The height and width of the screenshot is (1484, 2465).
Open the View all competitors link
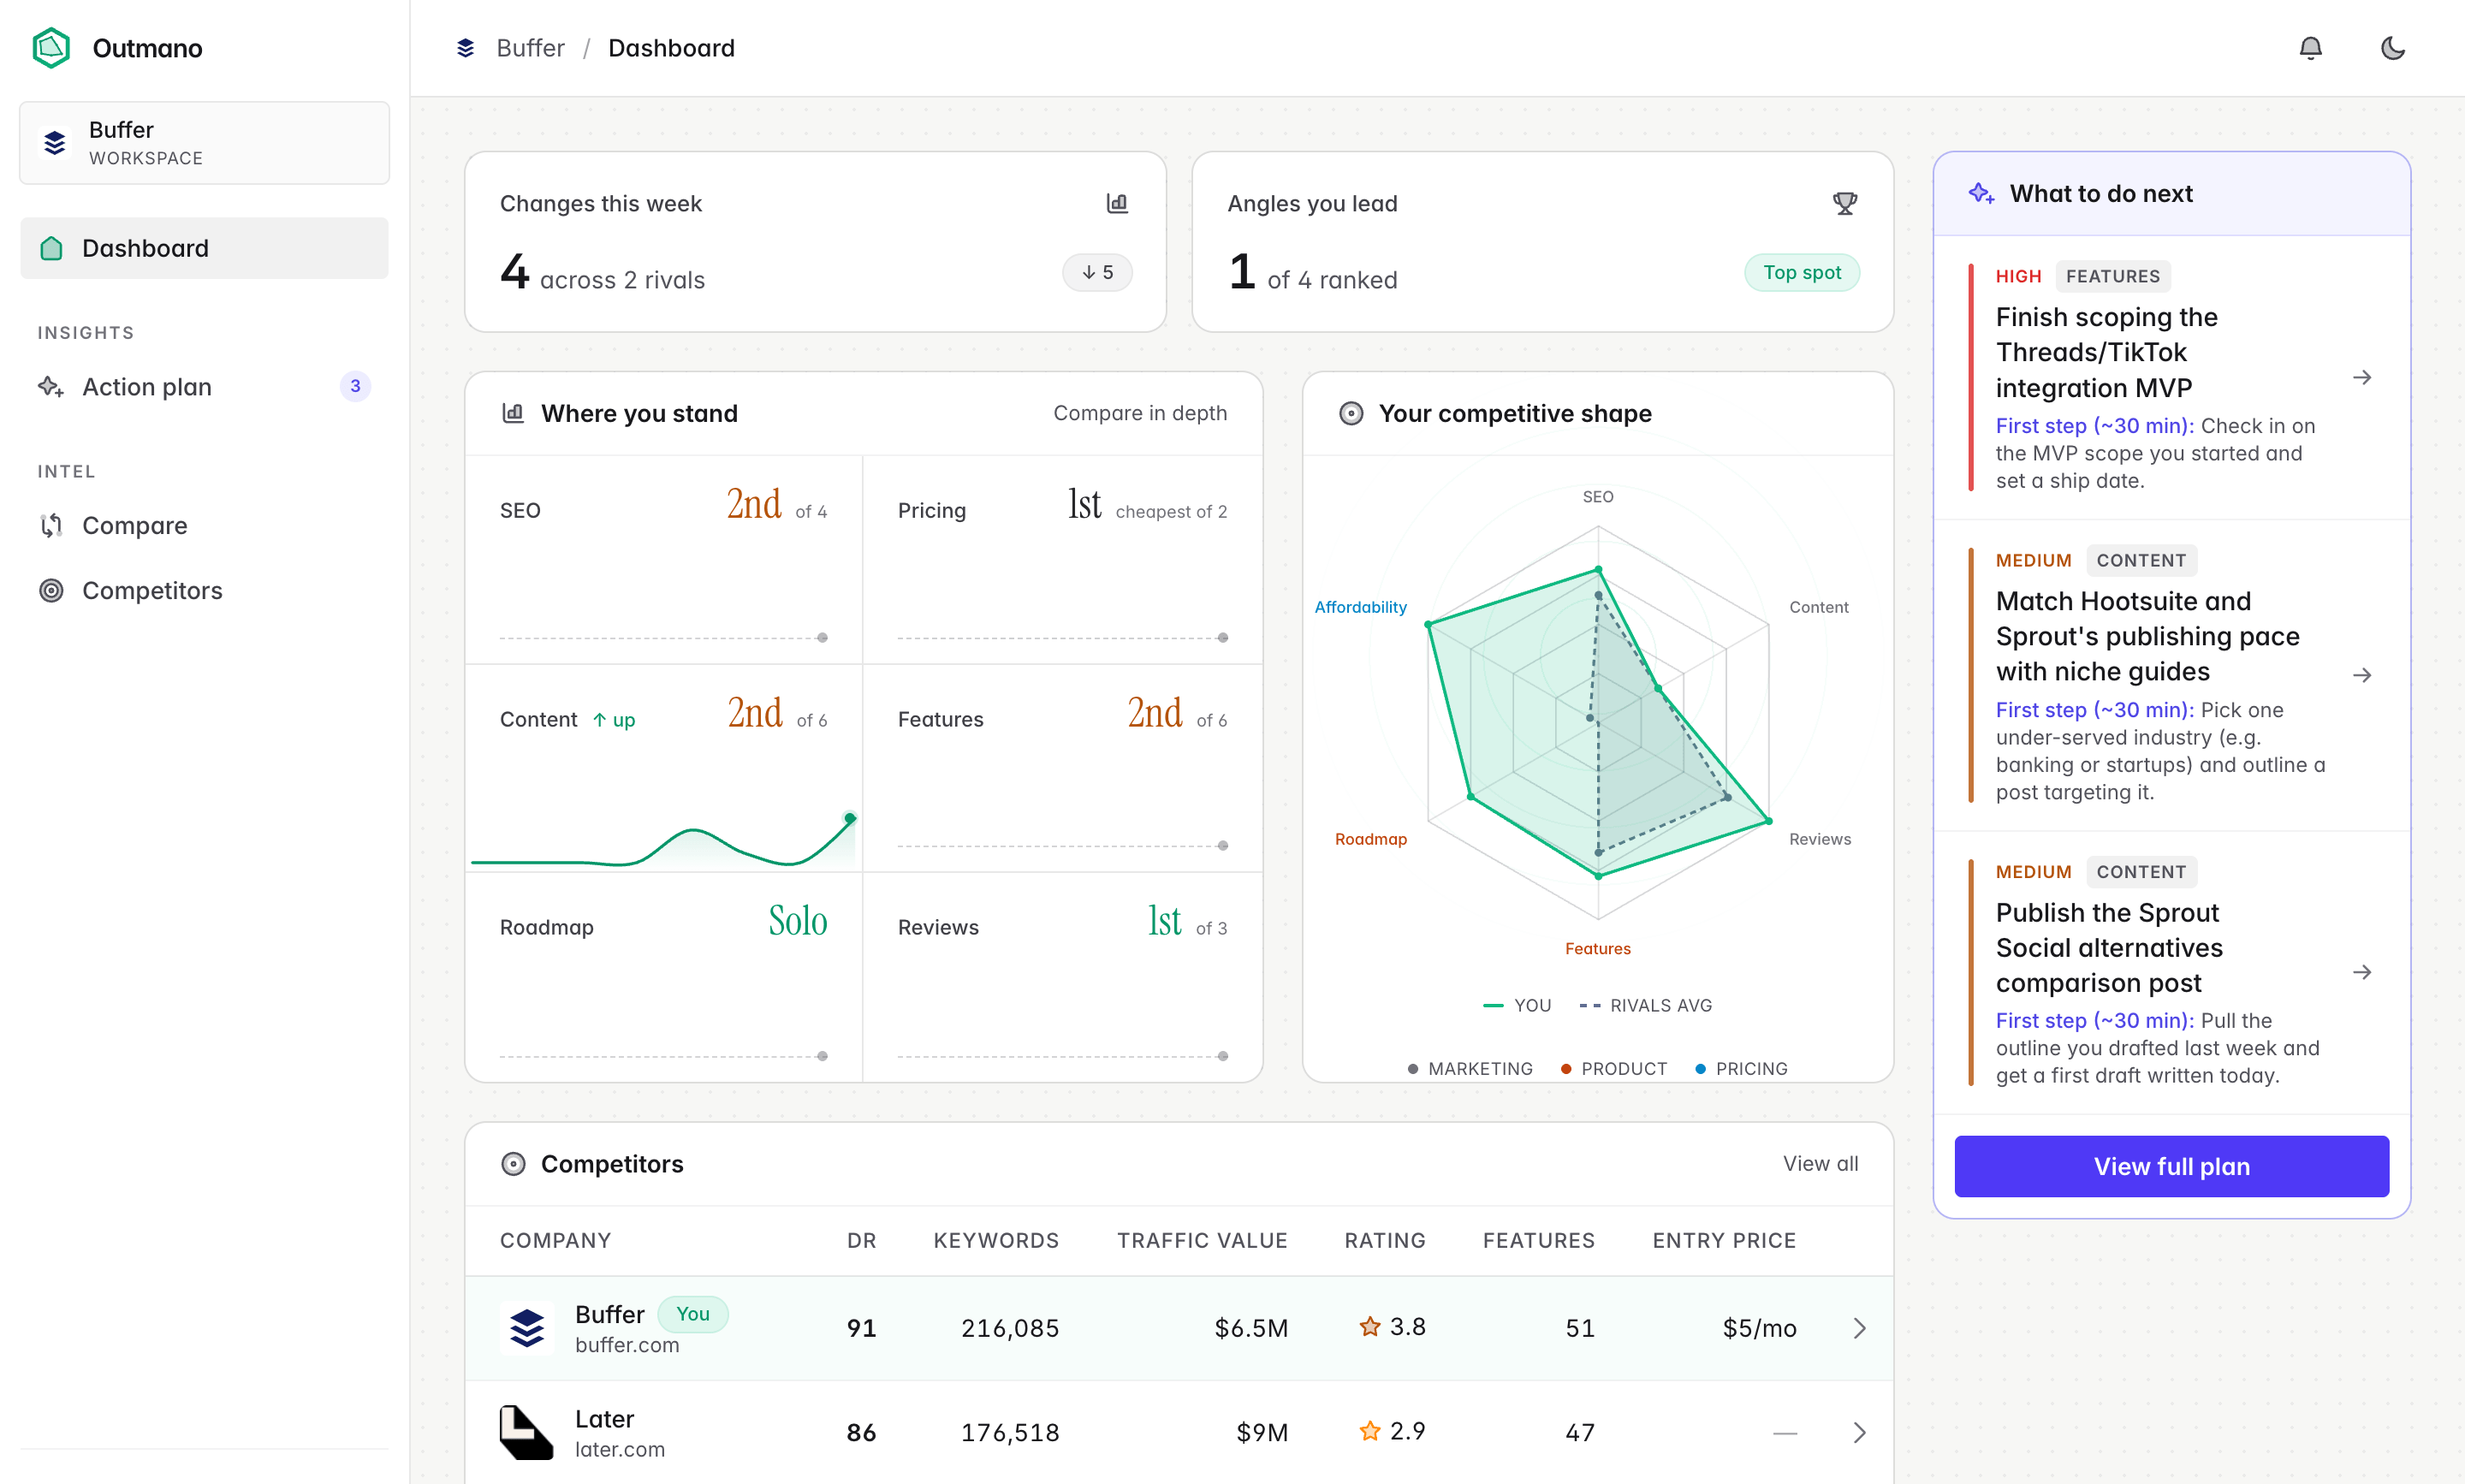pos(1820,1164)
